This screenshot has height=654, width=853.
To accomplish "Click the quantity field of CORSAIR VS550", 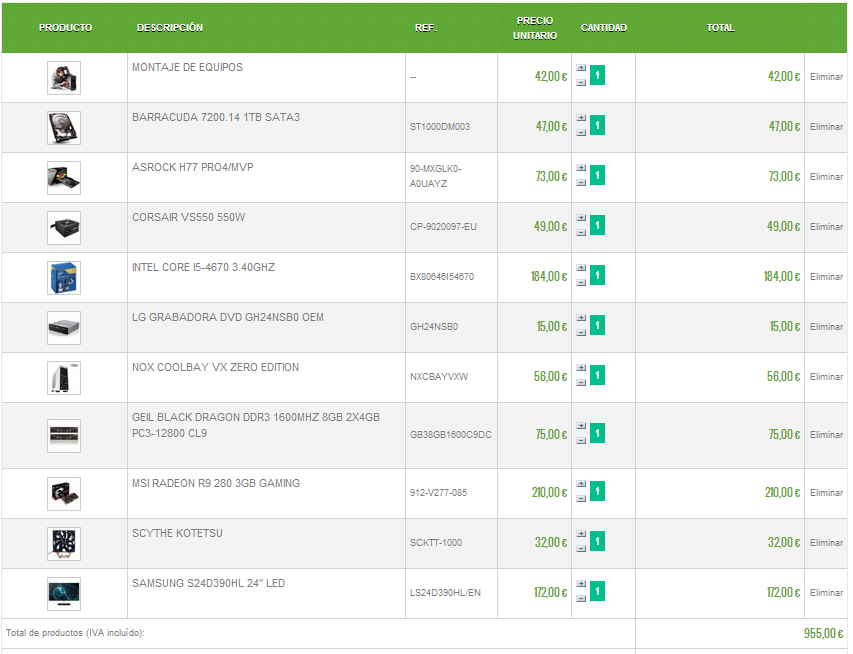I will (x=597, y=225).
